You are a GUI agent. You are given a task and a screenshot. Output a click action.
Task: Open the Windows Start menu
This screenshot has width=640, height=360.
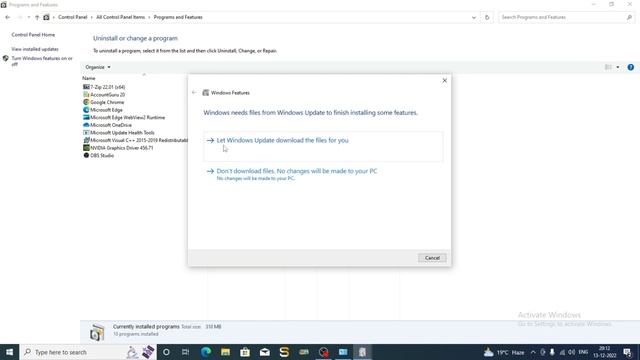(x=9, y=352)
